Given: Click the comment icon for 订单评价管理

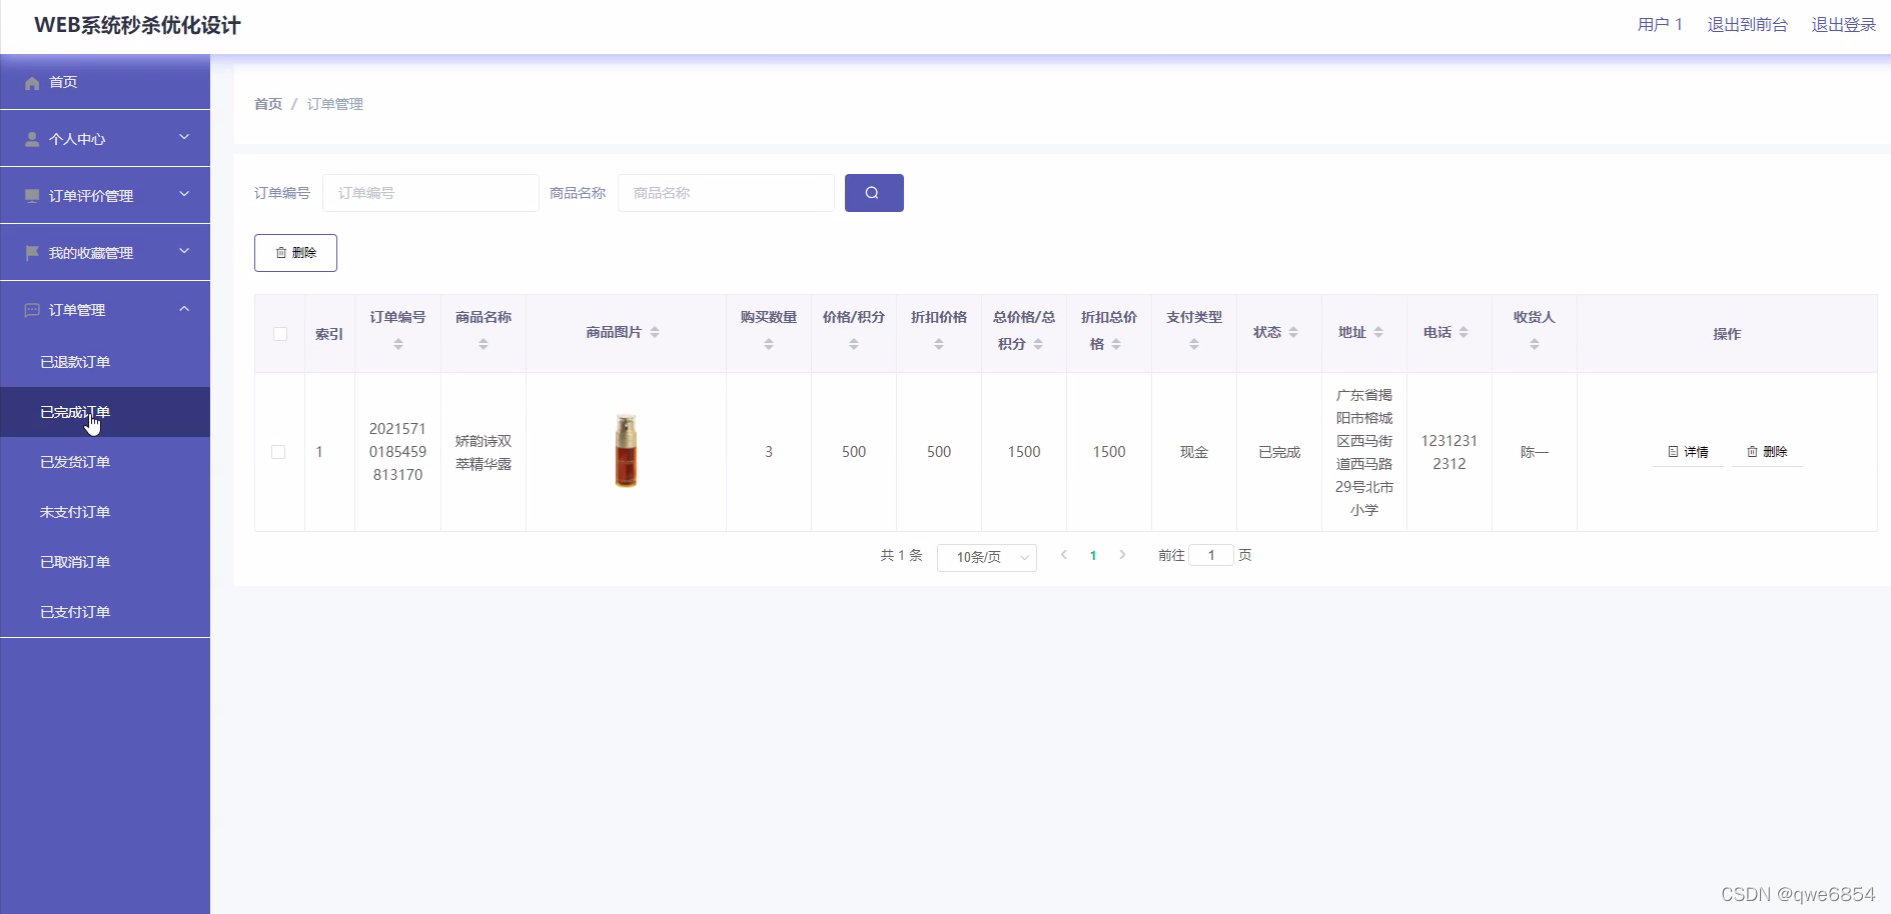Looking at the screenshot, I should [x=31, y=195].
